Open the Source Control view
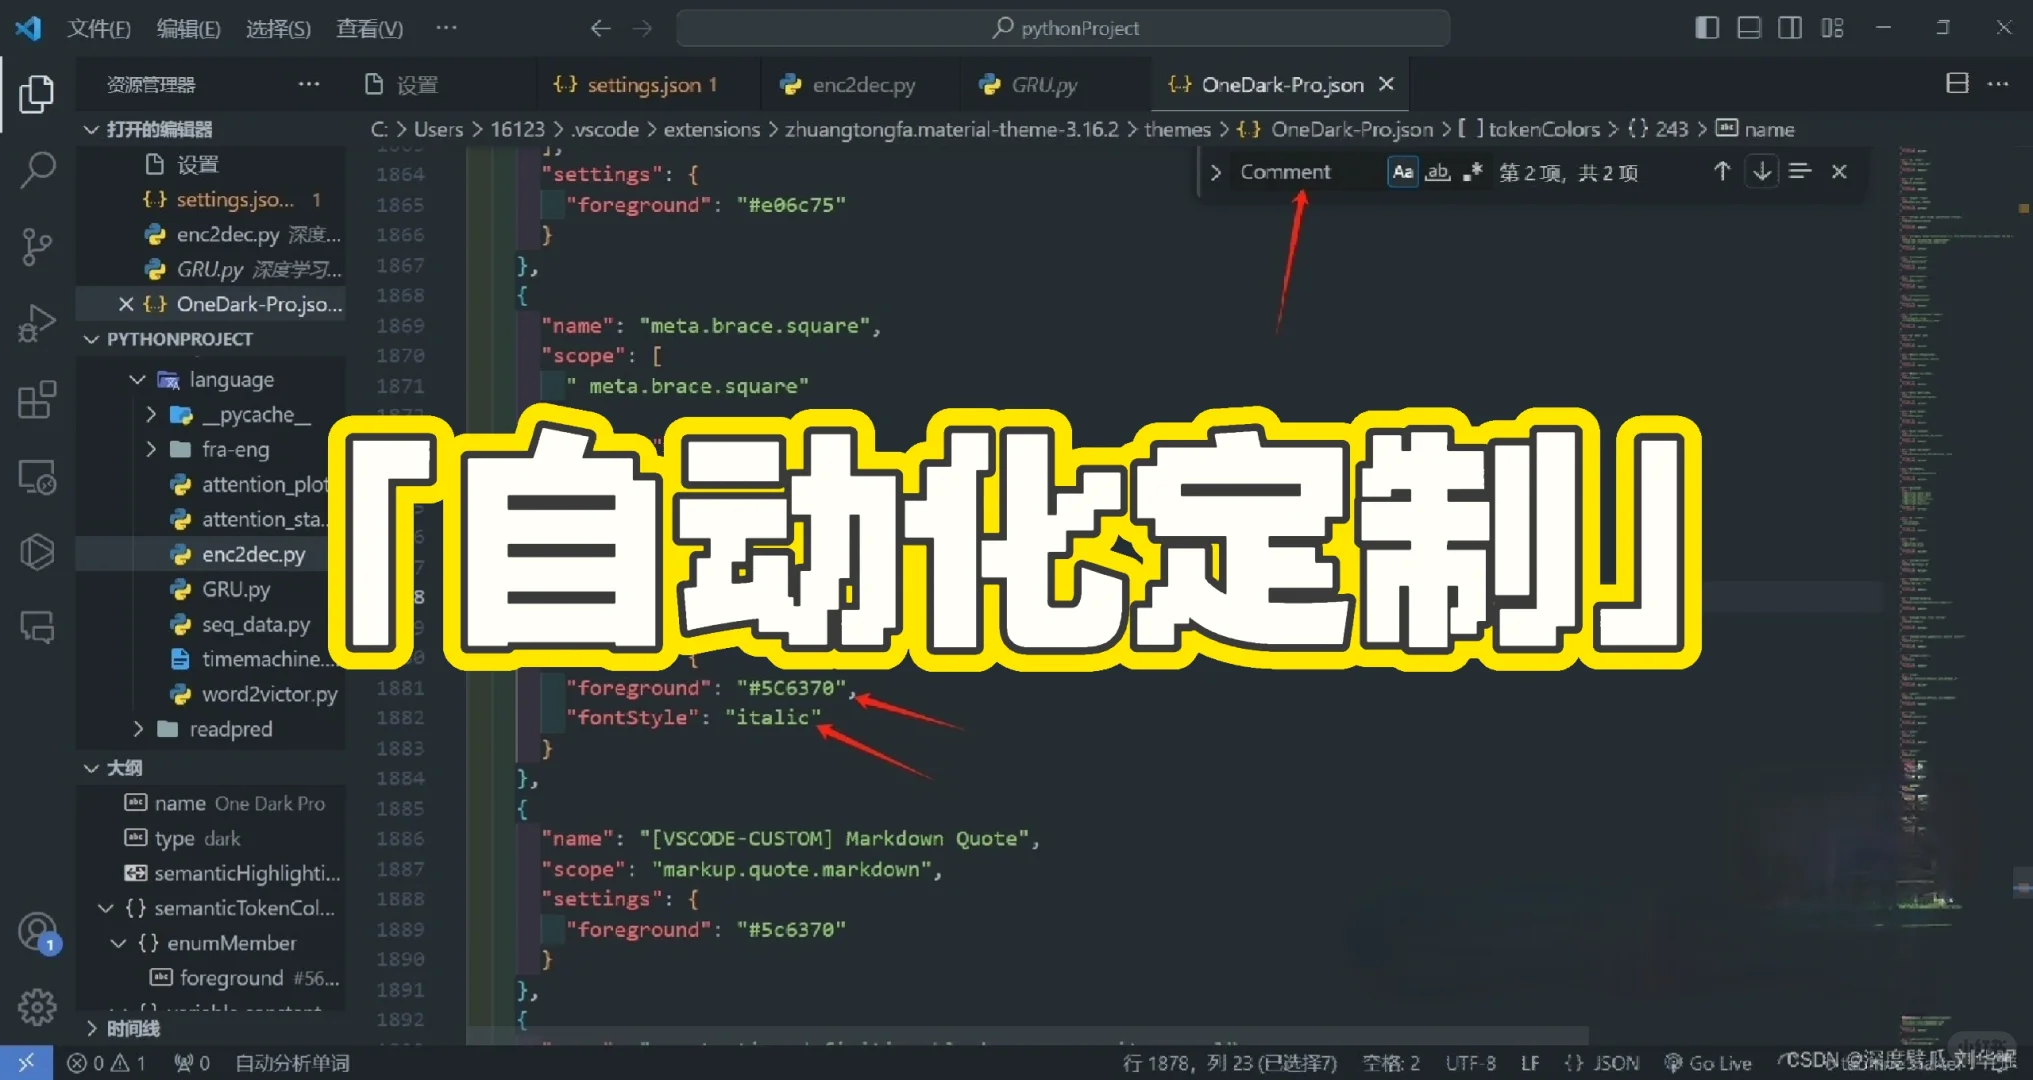 pos(37,246)
